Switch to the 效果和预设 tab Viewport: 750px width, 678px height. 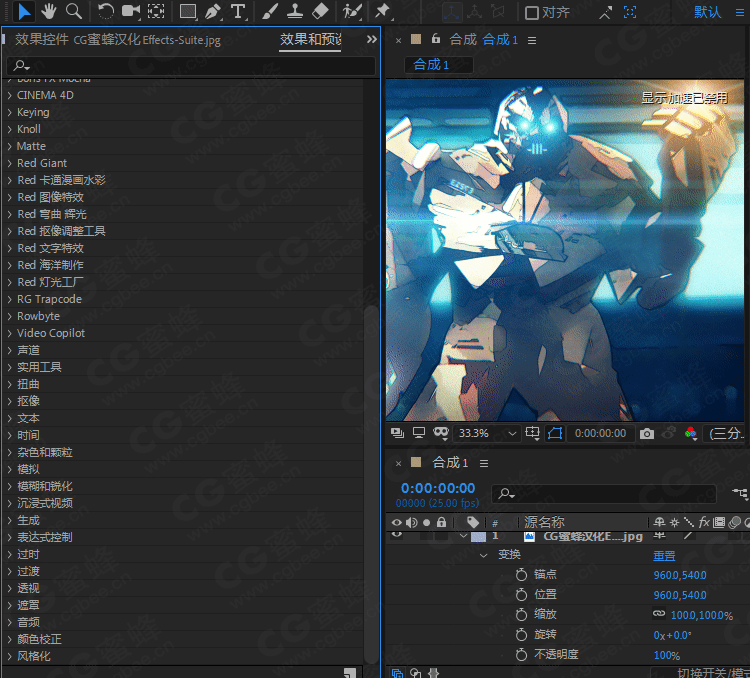pos(310,39)
